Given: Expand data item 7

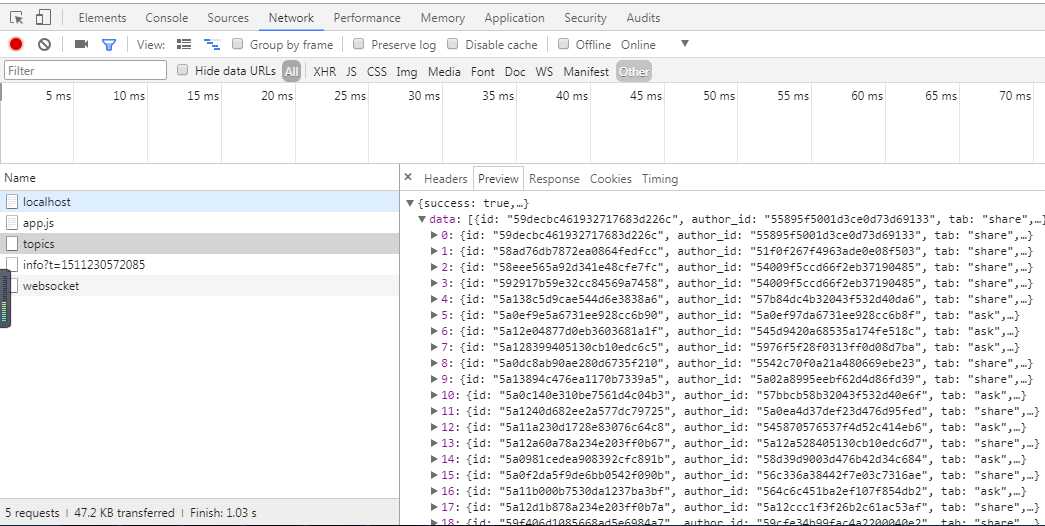Looking at the screenshot, I should [435, 347].
